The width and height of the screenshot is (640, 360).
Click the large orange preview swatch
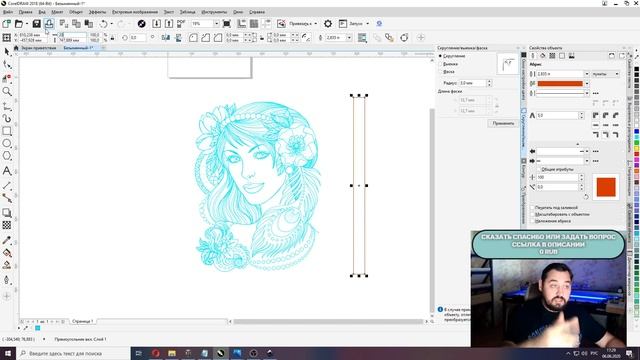pos(606,187)
